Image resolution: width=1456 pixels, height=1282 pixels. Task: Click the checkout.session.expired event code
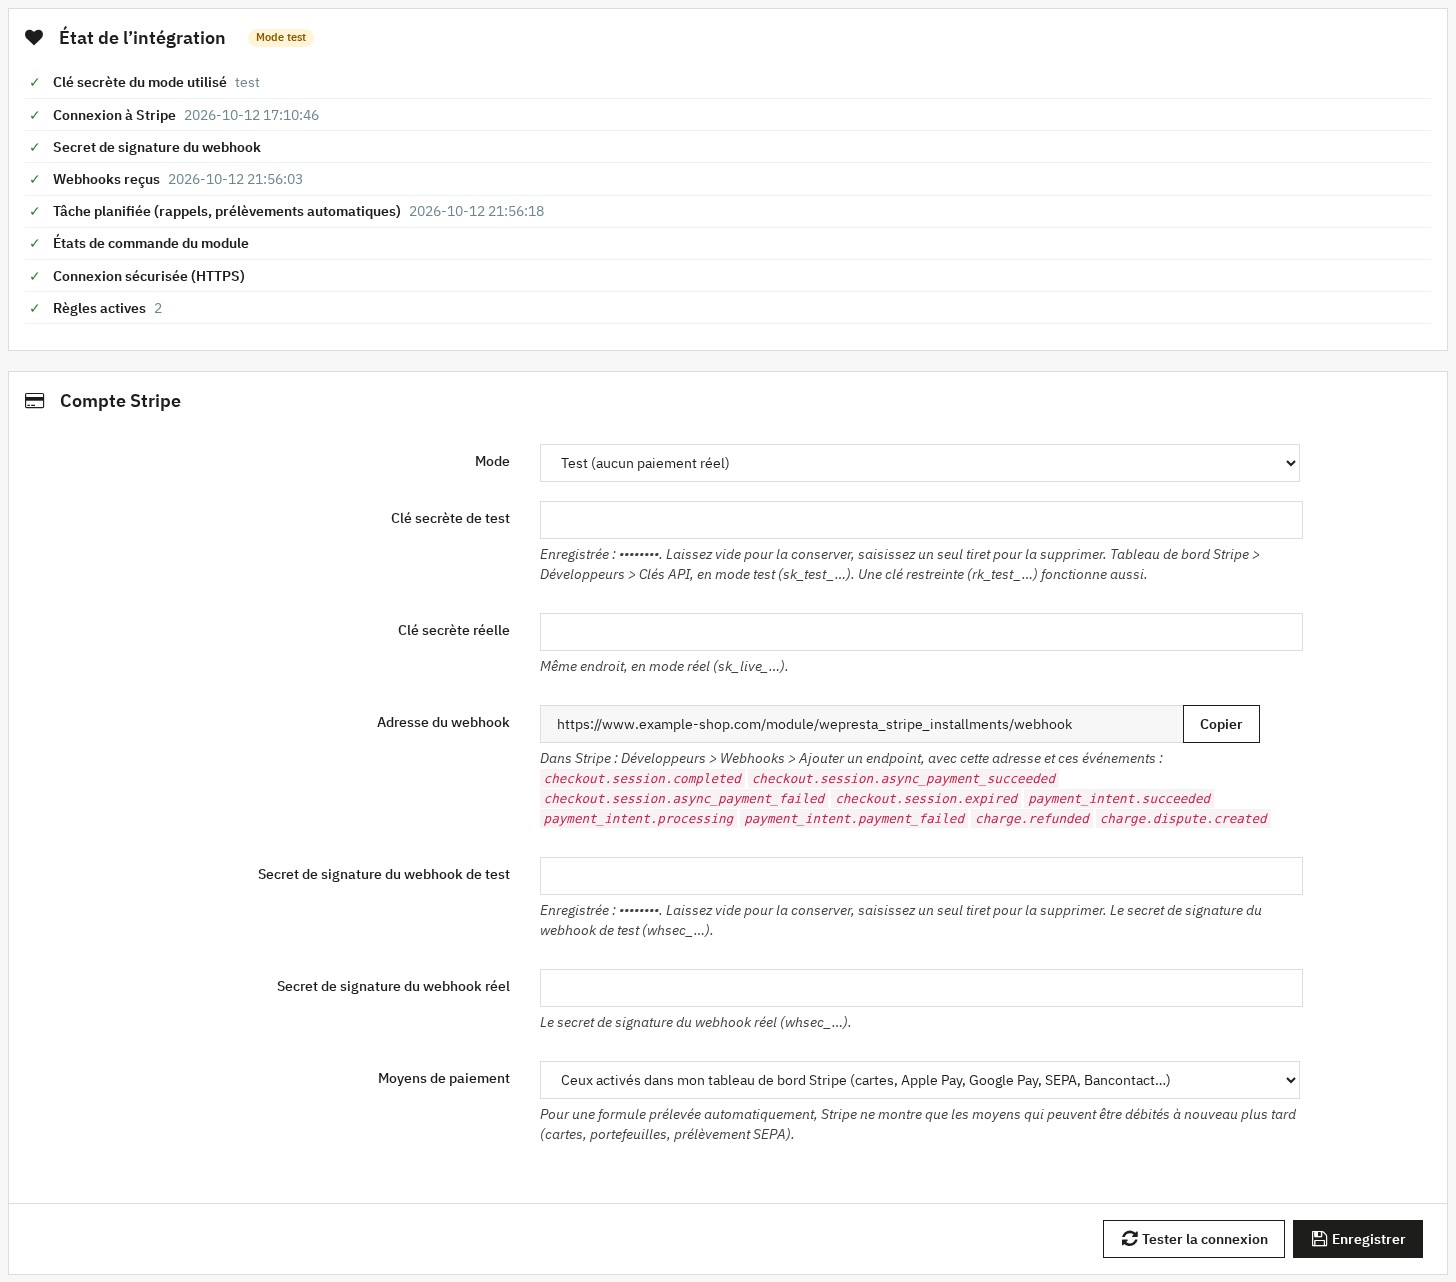[x=927, y=799]
